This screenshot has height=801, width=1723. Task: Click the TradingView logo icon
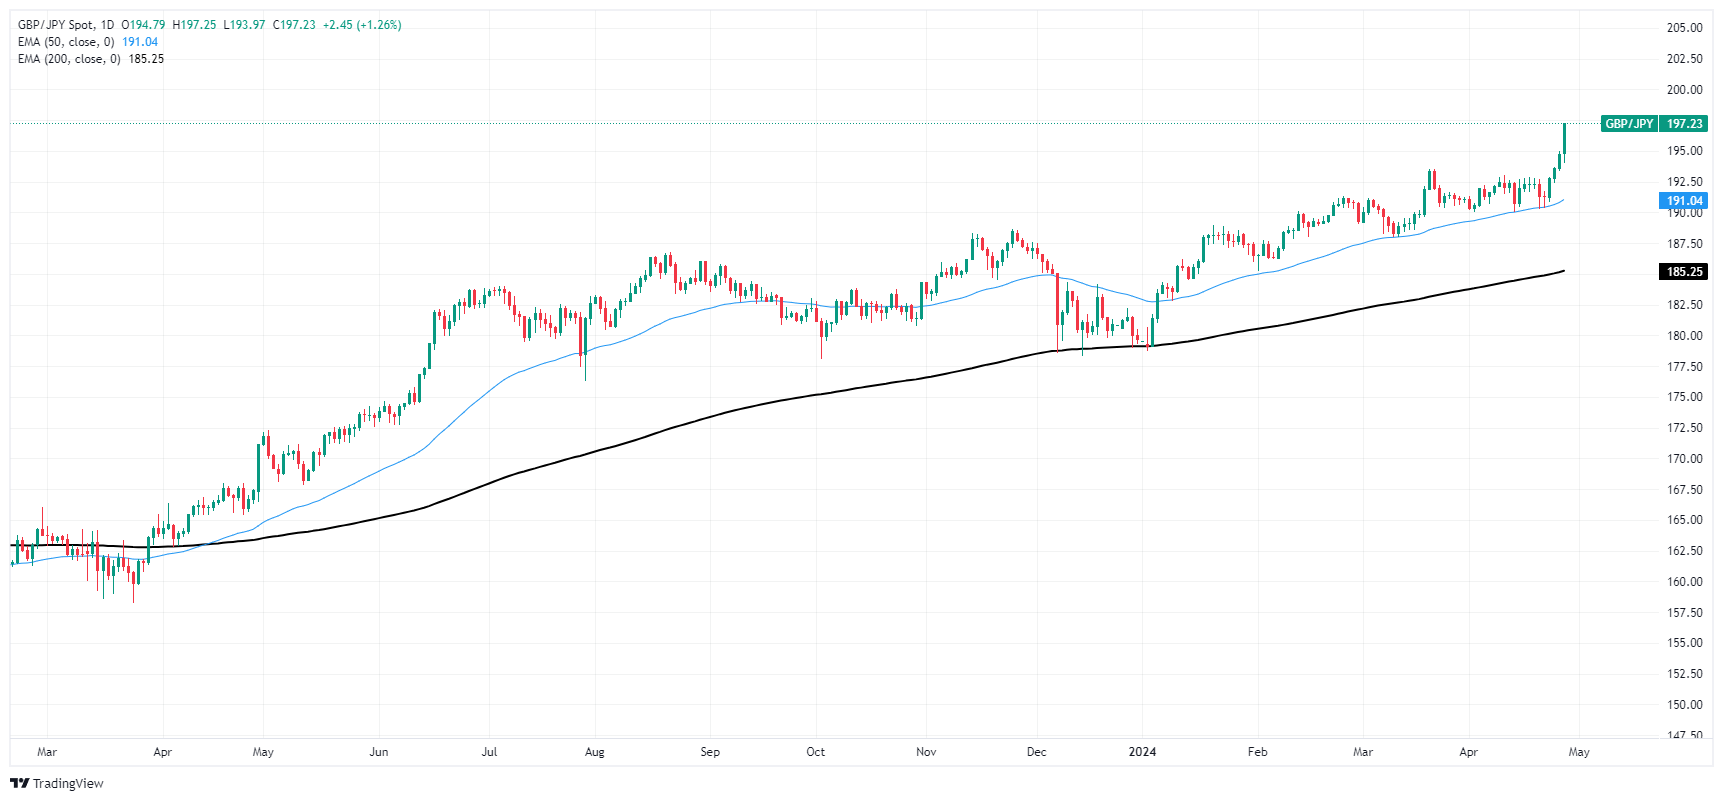19,783
